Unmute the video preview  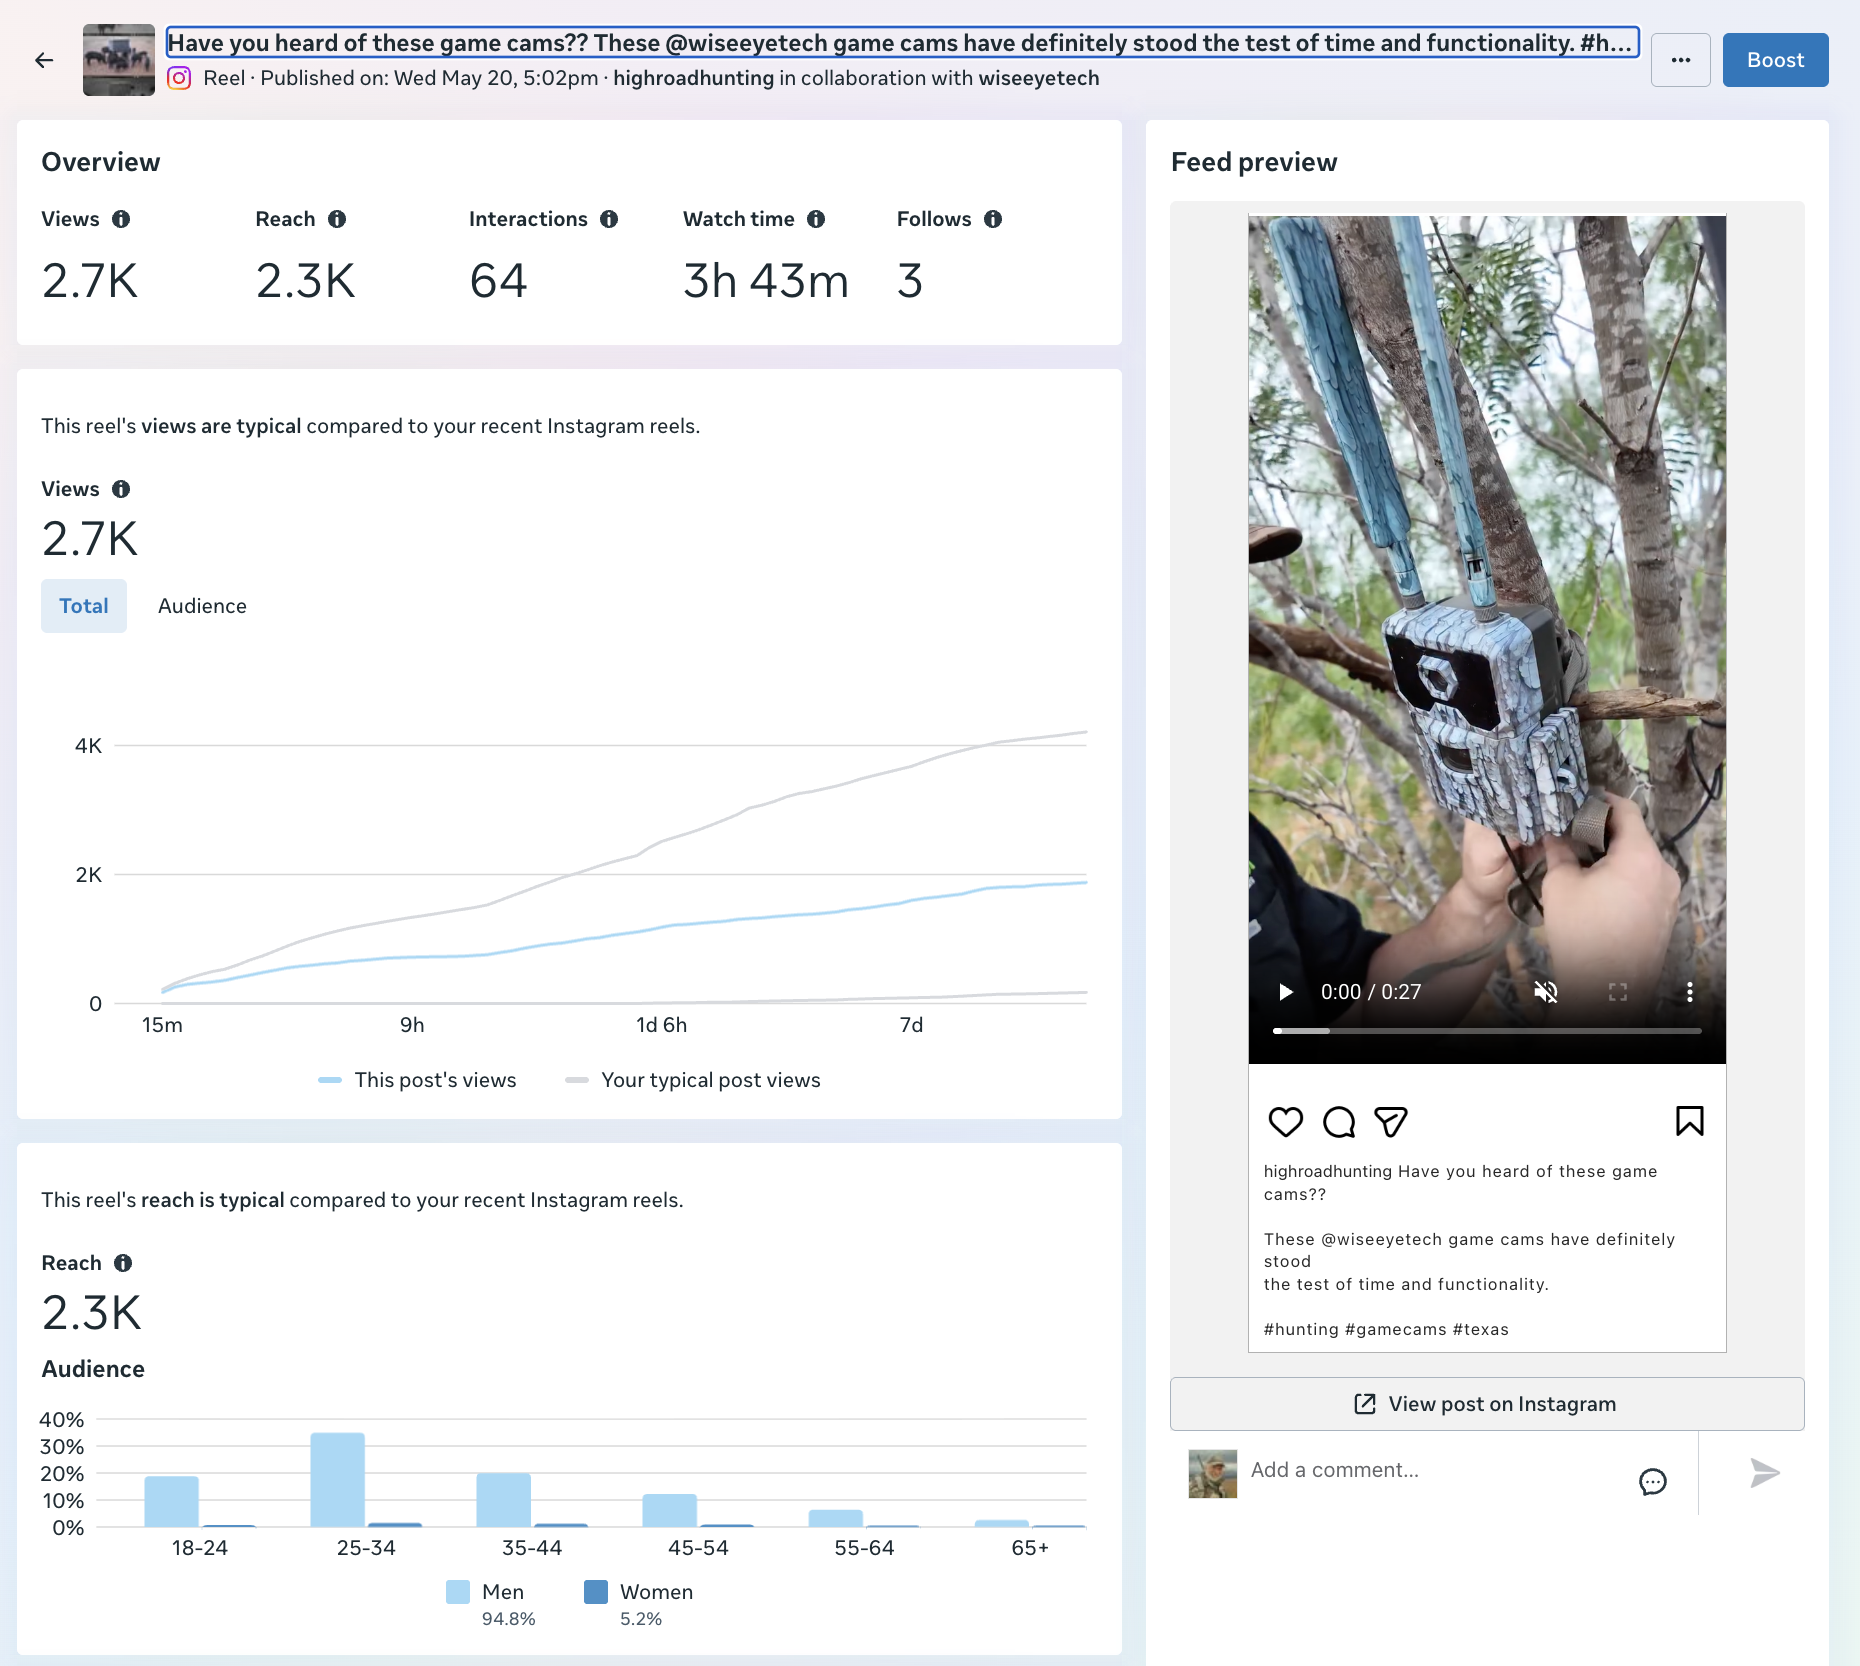(1546, 992)
